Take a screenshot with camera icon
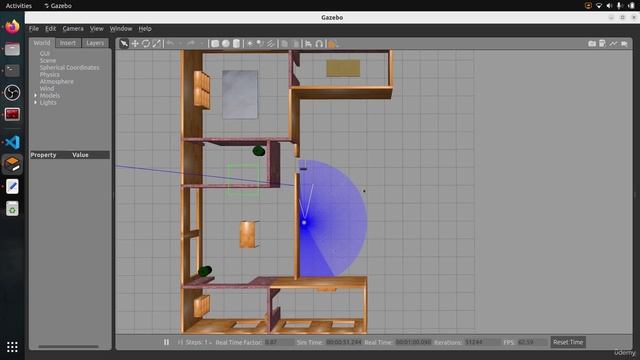Image resolution: width=640 pixels, height=360 pixels. click(x=592, y=43)
